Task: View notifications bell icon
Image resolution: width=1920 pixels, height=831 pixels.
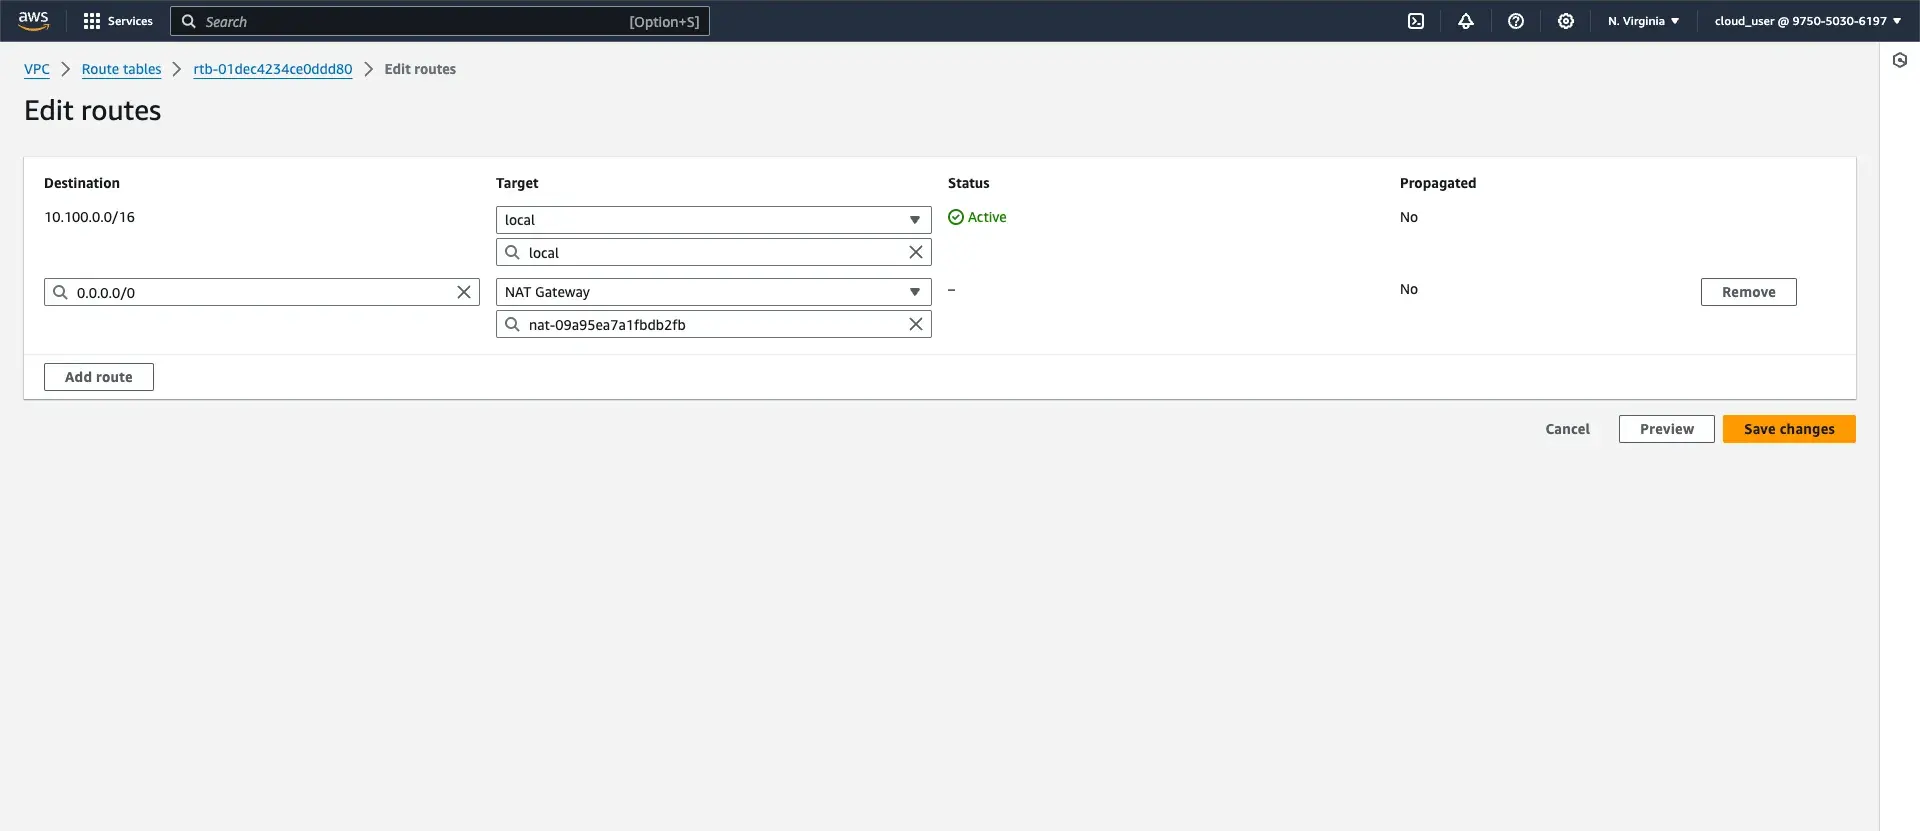Action: coord(1466,21)
